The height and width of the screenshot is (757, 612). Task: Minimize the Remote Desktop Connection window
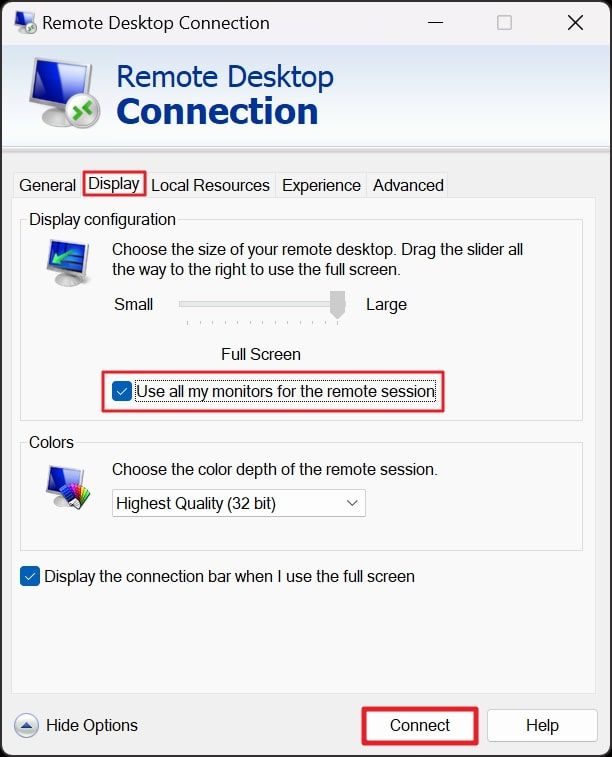[435, 23]
